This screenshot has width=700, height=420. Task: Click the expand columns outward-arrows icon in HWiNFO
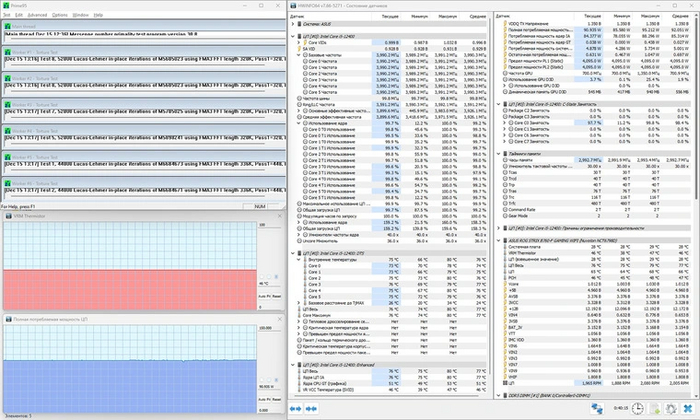296,409
